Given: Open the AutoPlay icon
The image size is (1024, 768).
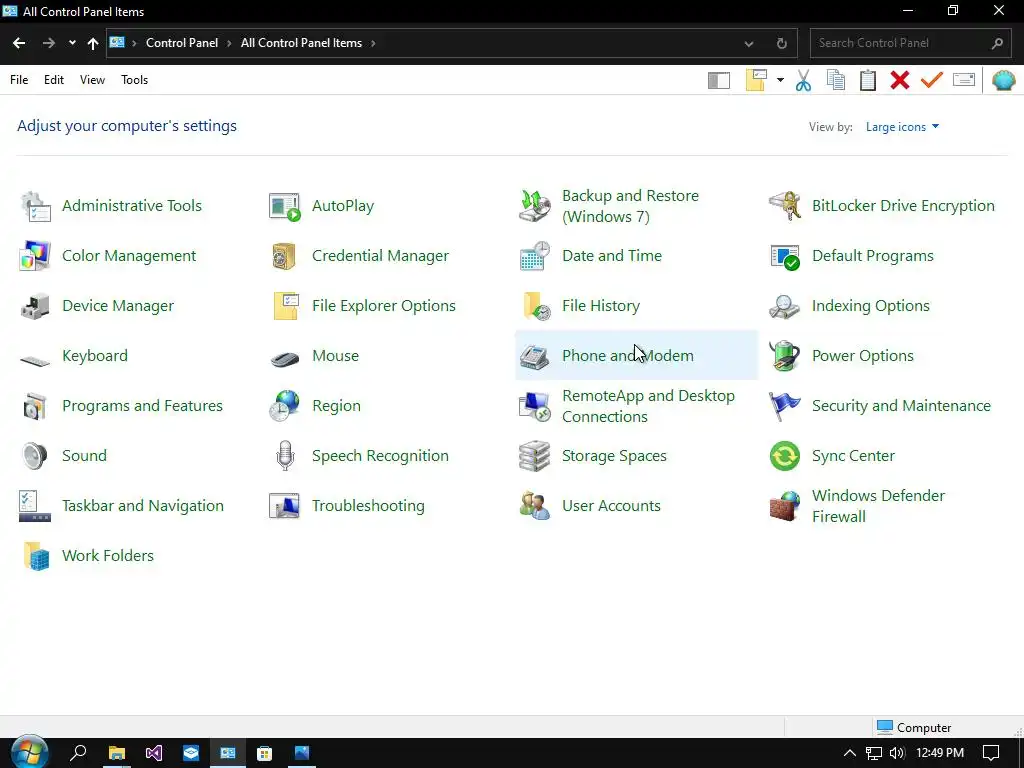Looking at the screenshot, I should tap(285, 206).
